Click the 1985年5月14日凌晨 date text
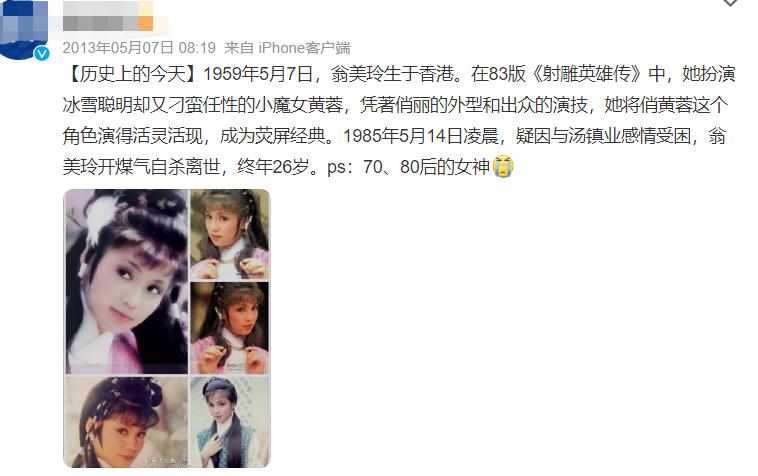The image size is (758, 476). (x=421, y=136)
